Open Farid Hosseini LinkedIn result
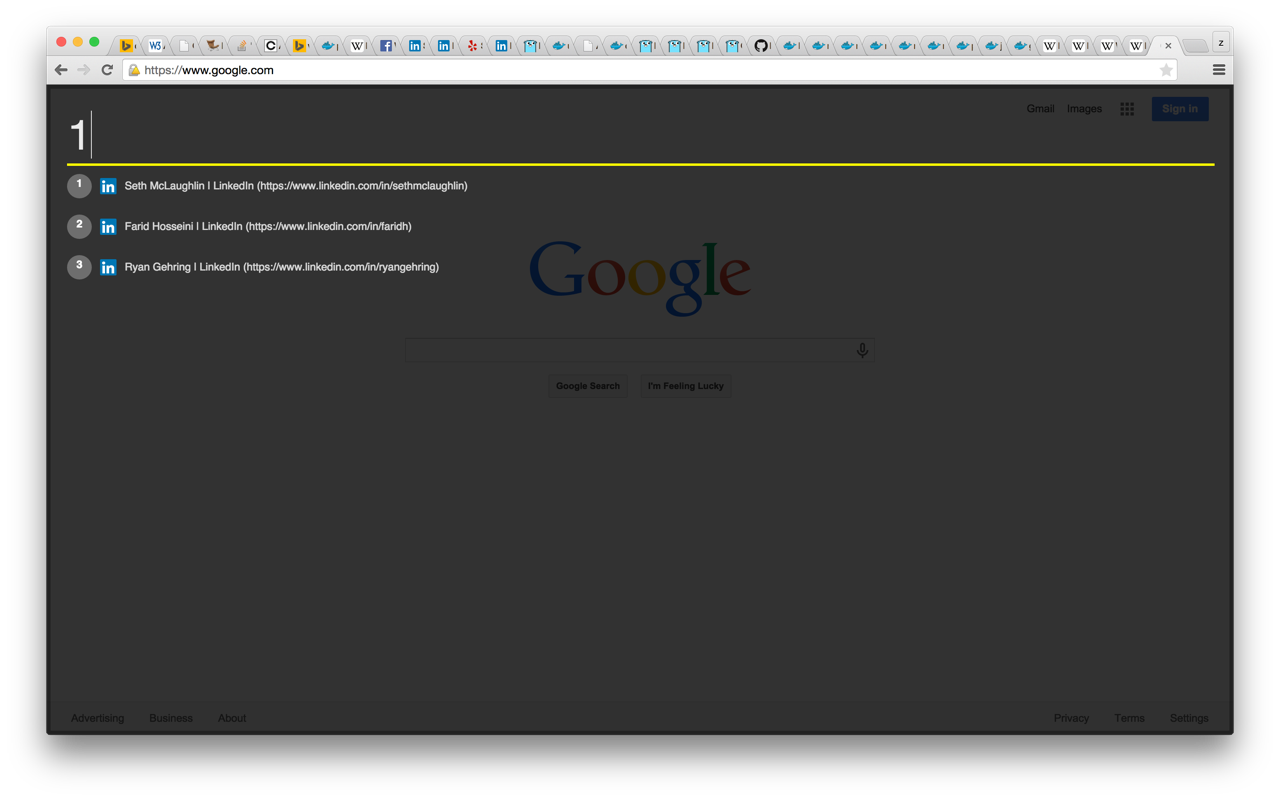 pyautogui.click(x=268, y=226)
